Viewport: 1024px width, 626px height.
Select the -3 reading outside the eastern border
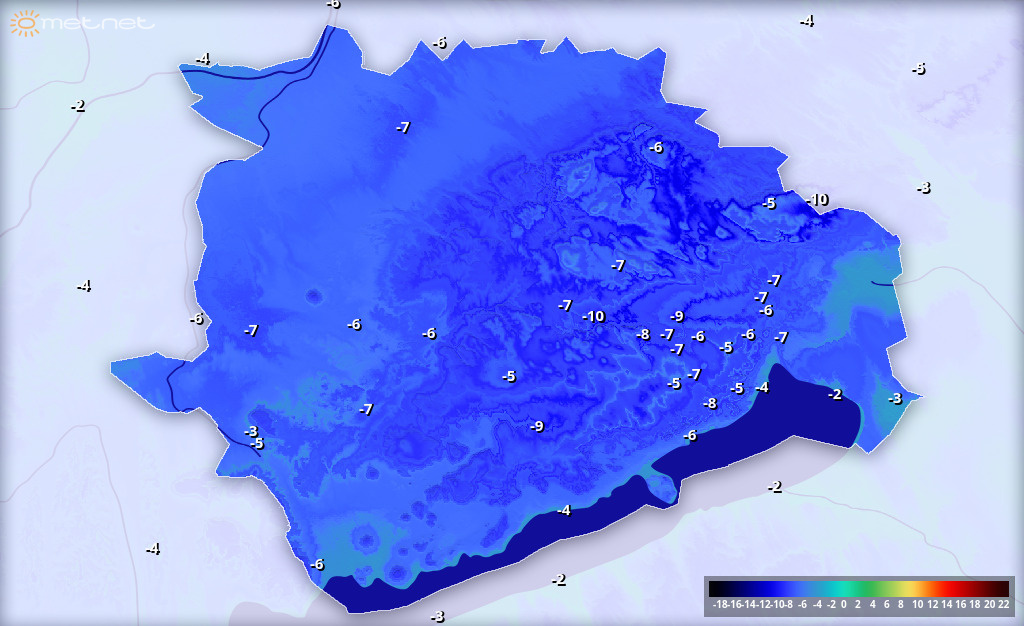click(x=923, y=188)
